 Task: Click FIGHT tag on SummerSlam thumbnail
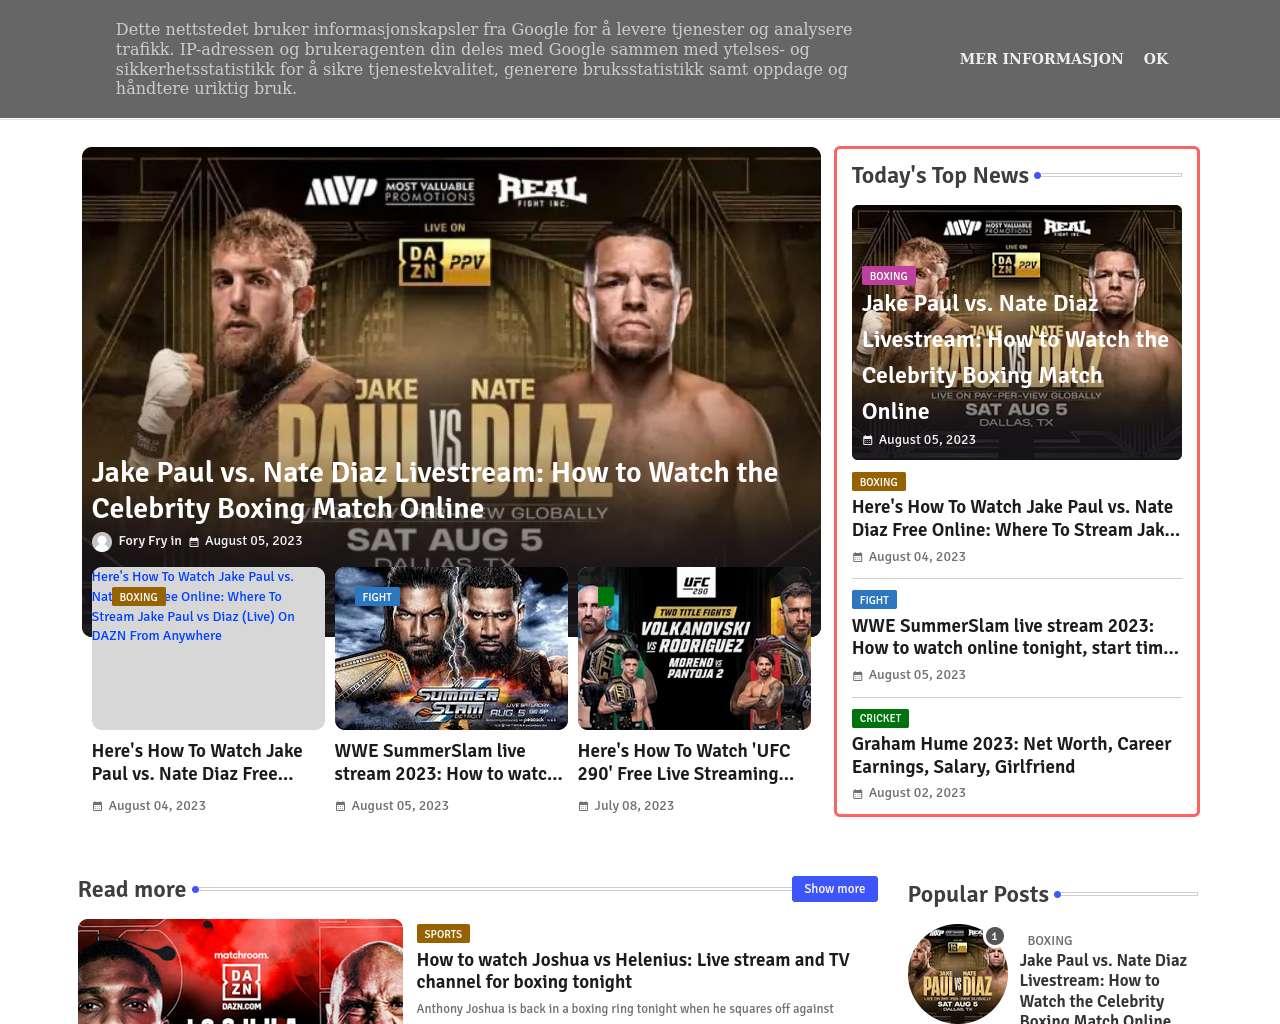tap(377, 597)
